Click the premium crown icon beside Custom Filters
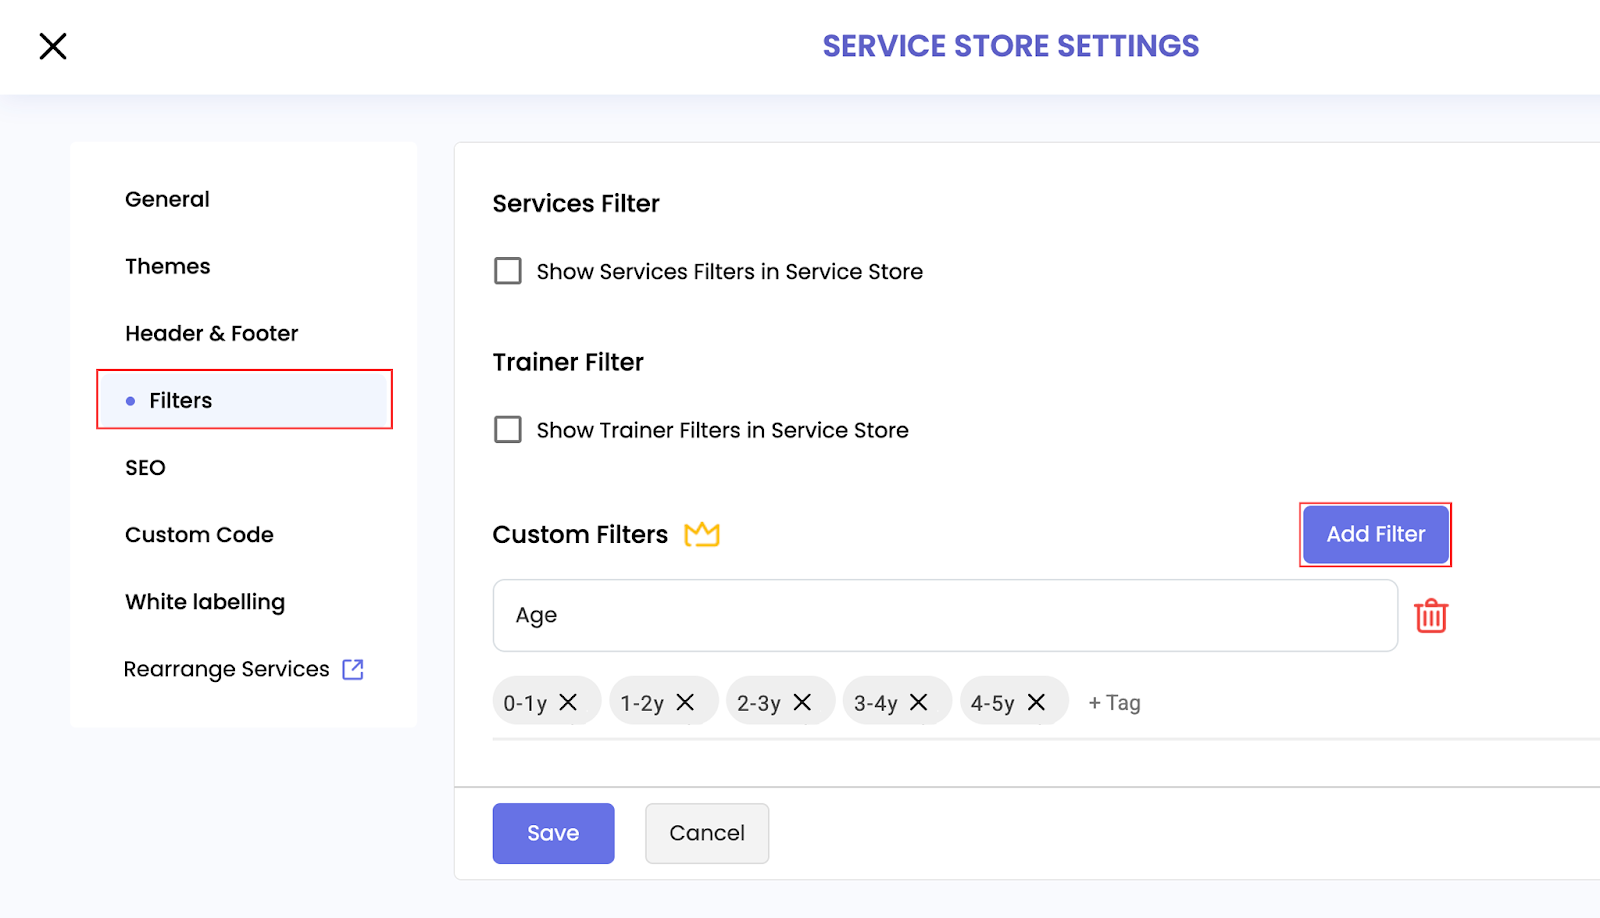This screenshot has height=918, width=1600. pyautogui.click(x=702, y=535)
